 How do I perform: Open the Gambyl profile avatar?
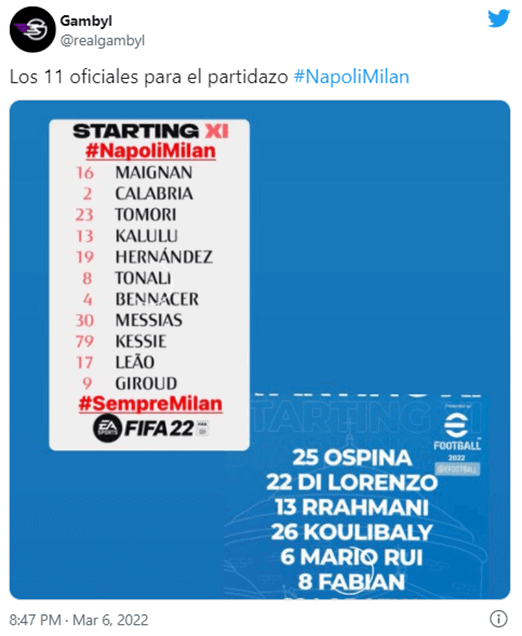tap(32, 30)
